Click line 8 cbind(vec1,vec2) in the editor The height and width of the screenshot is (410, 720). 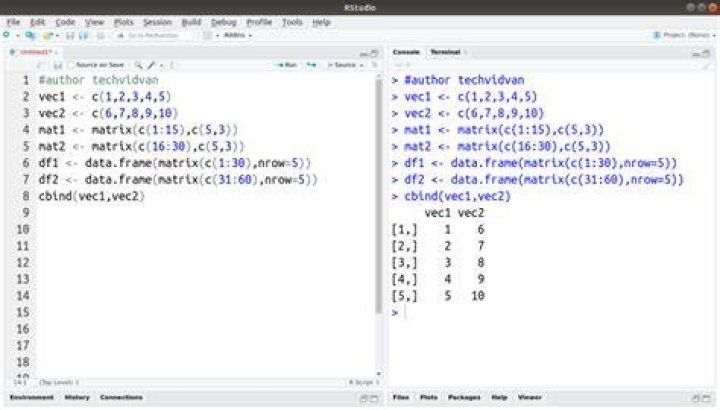click(x=91, y=197)
